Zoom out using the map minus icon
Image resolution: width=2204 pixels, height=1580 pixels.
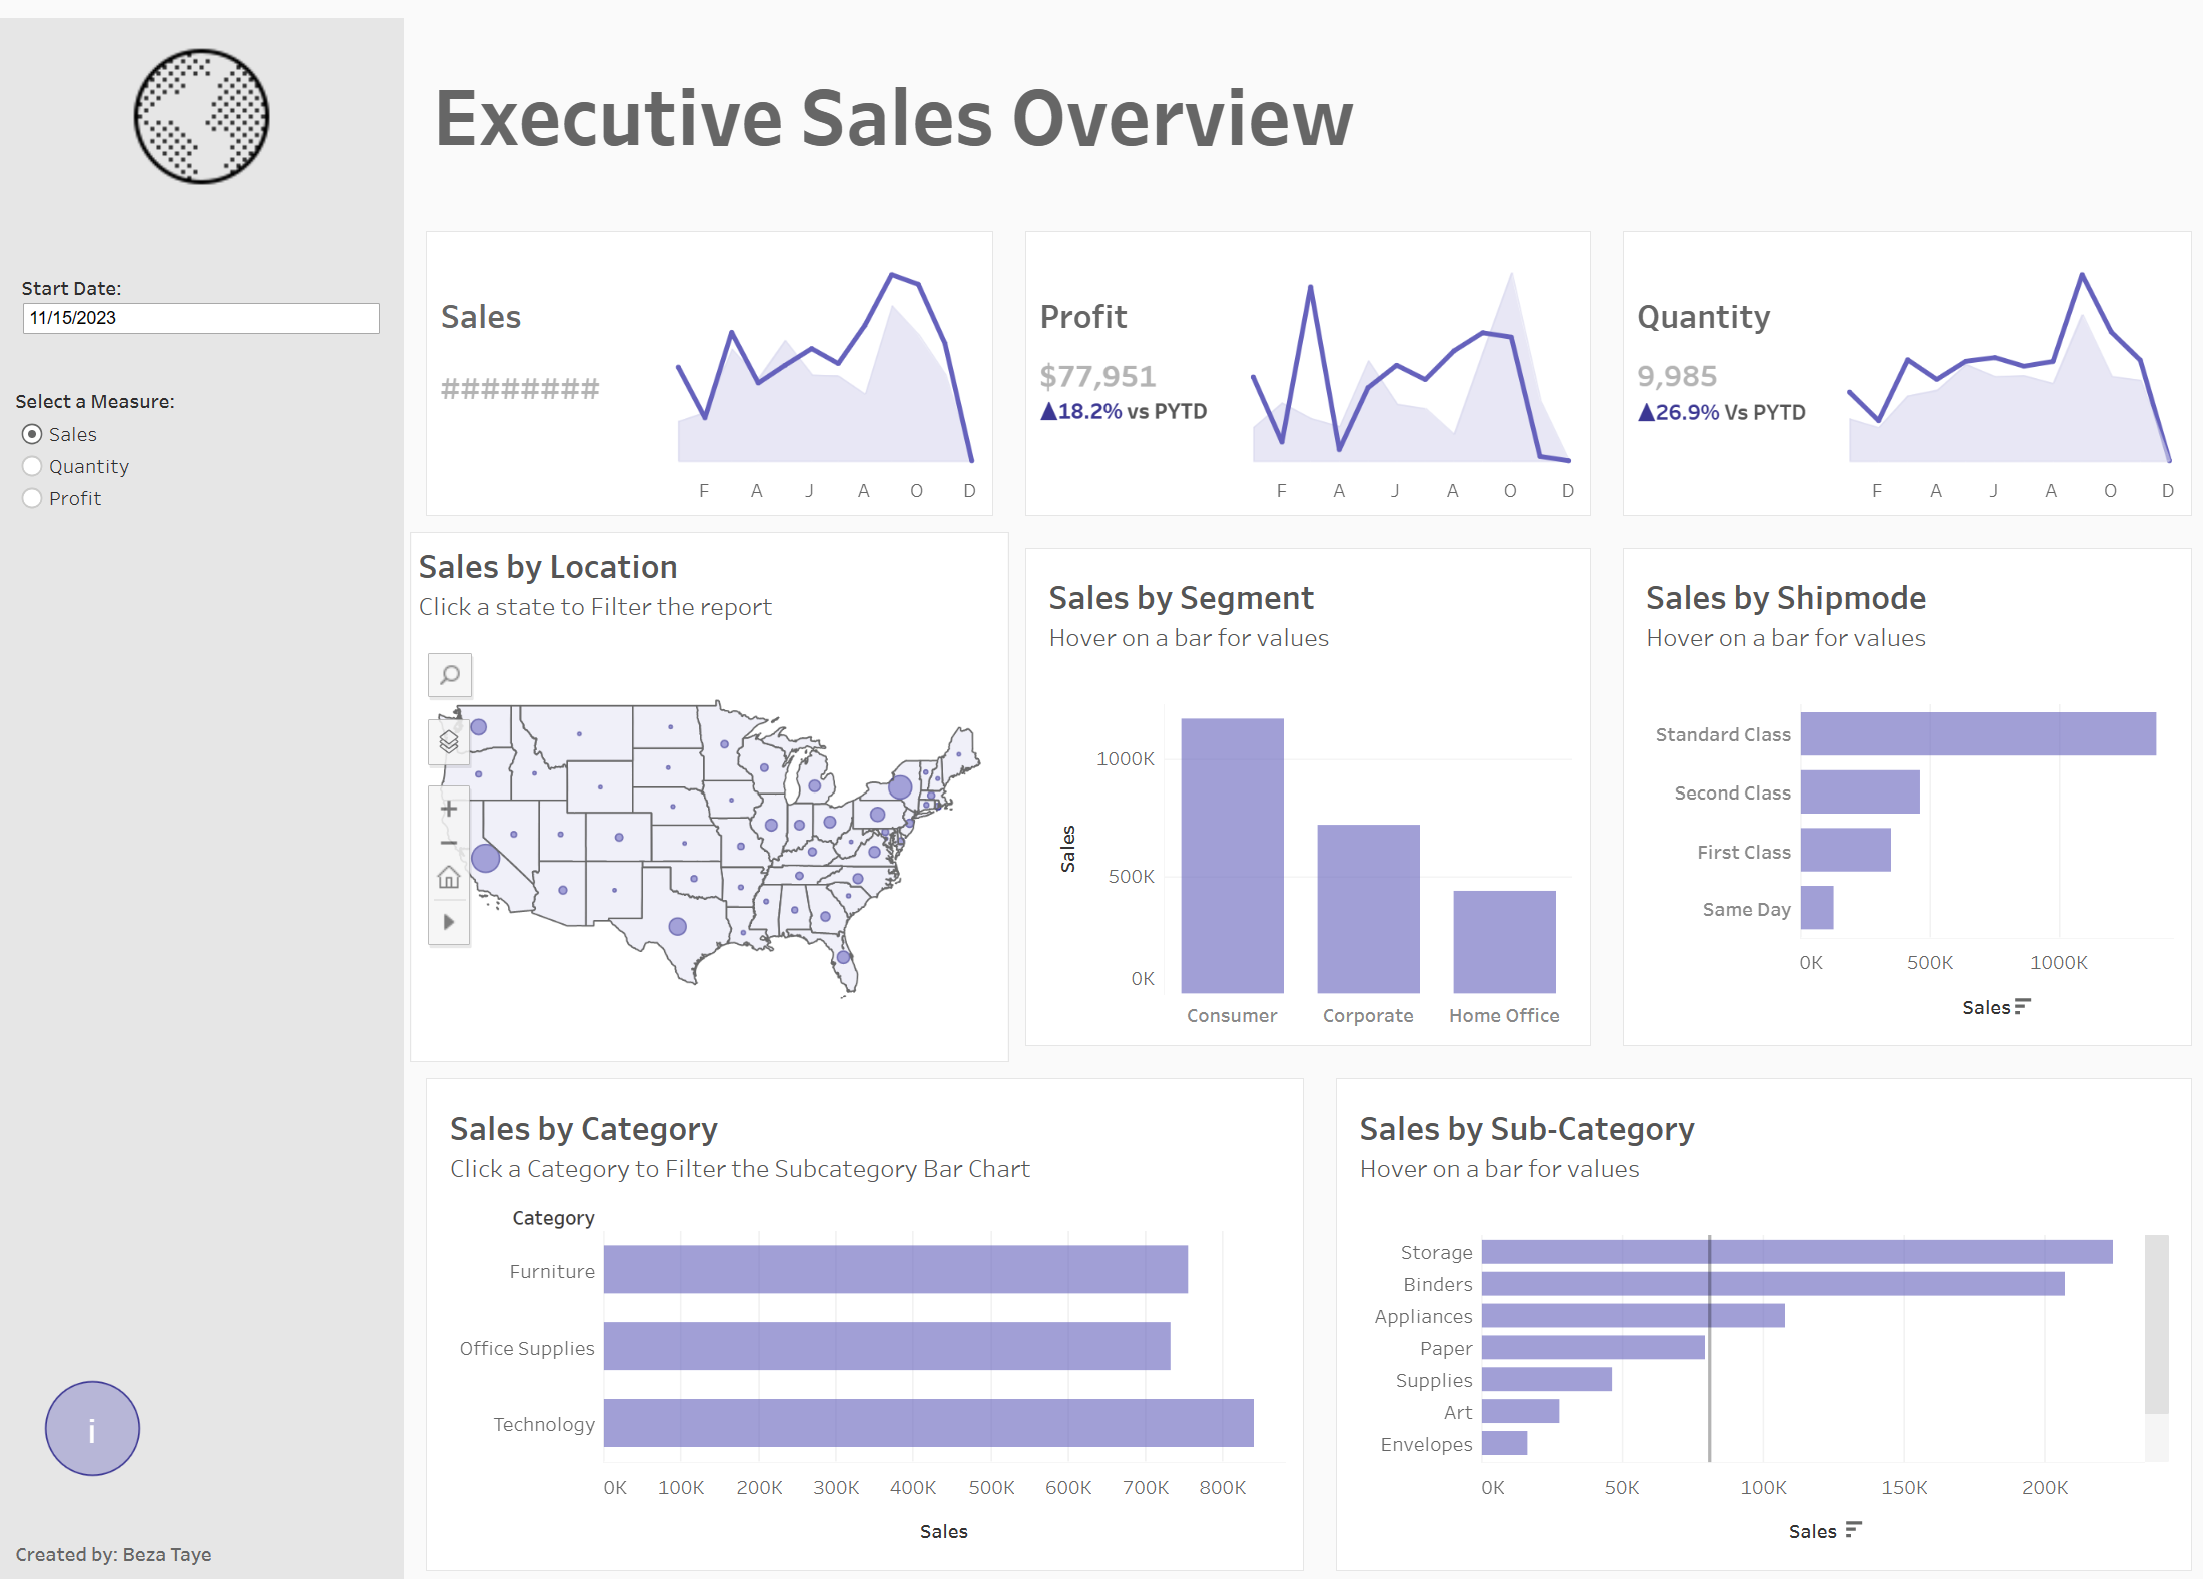(x=449, y=843)
